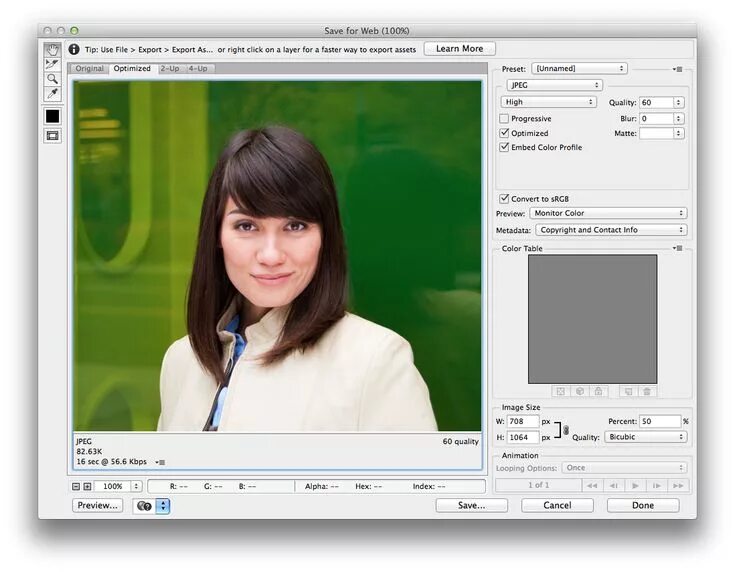Click the image Height field

point(523,437)
